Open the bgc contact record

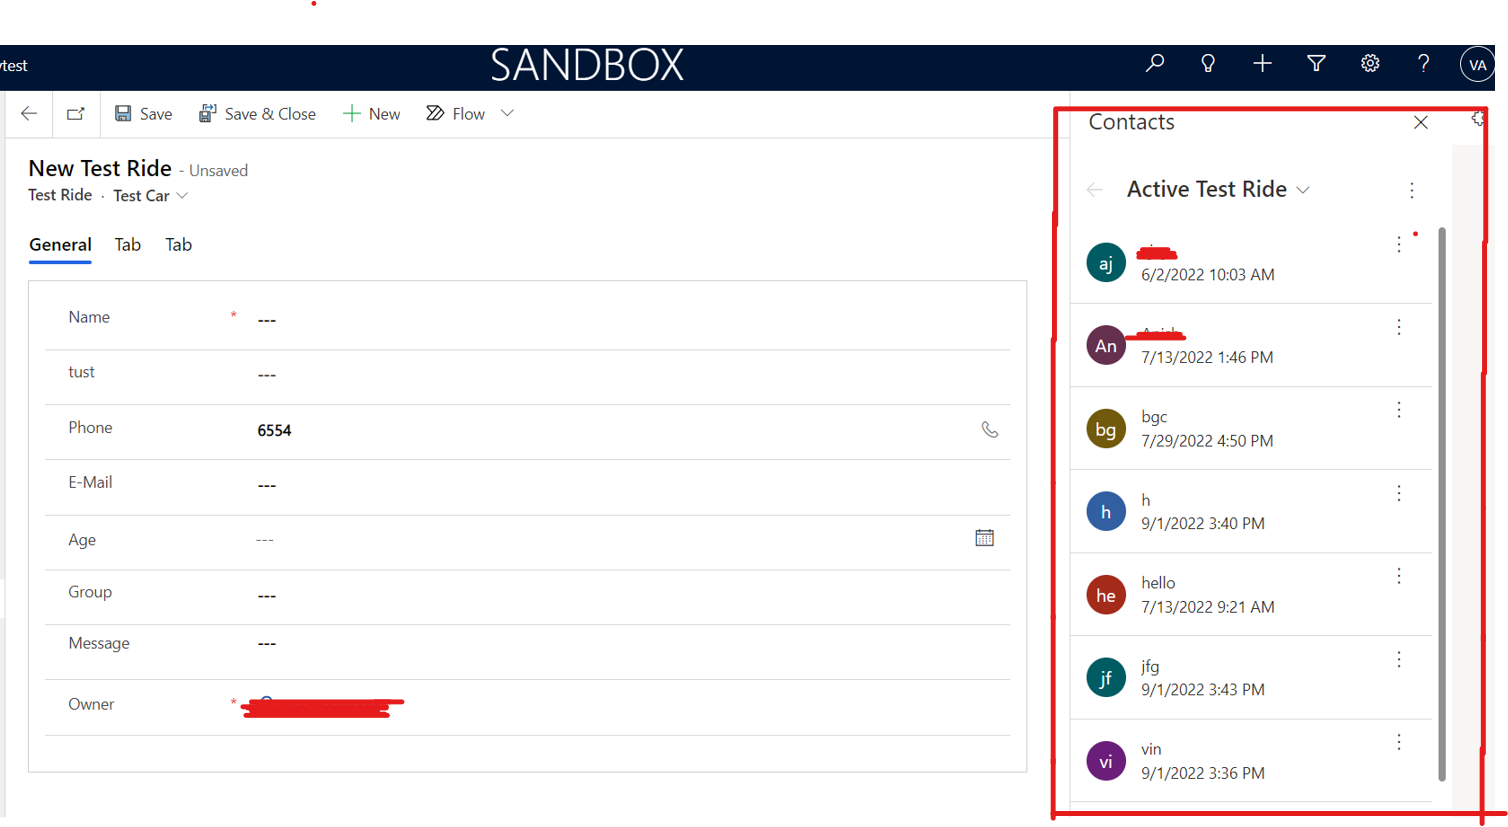(x=1251, y=429)
